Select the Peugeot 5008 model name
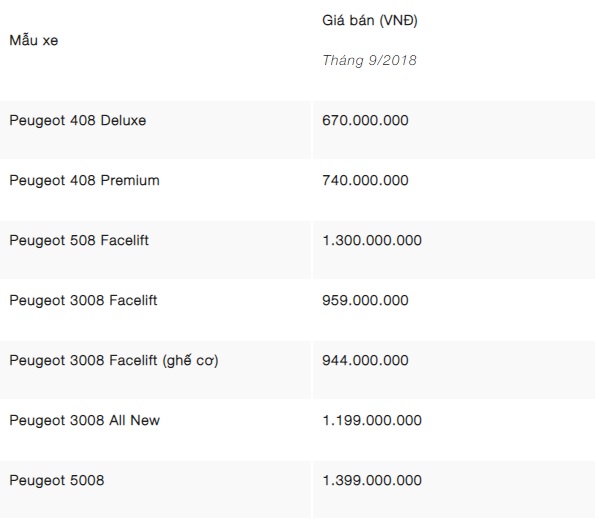 (57, 480)
